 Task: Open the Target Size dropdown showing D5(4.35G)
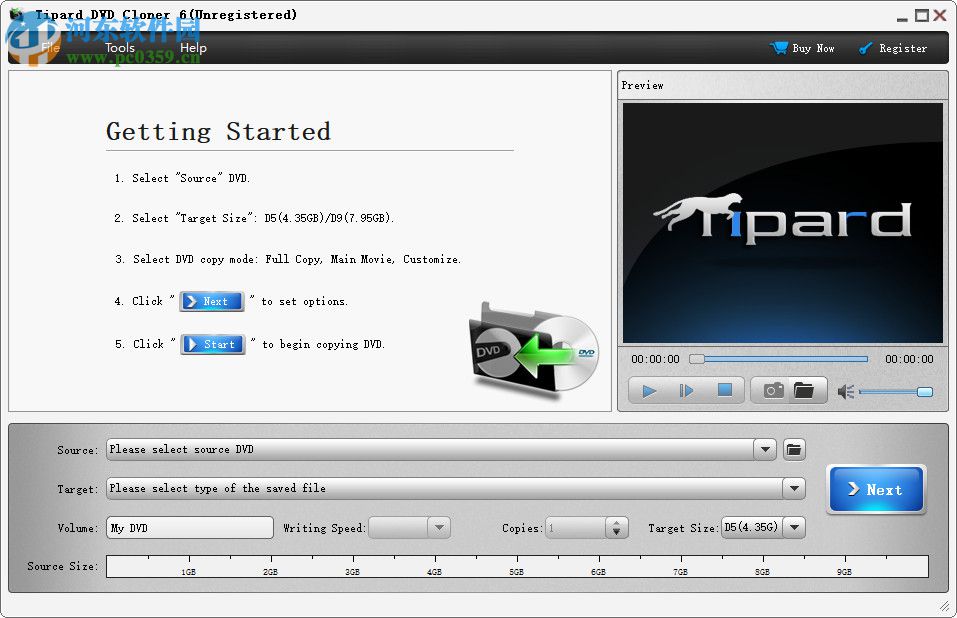794,527
